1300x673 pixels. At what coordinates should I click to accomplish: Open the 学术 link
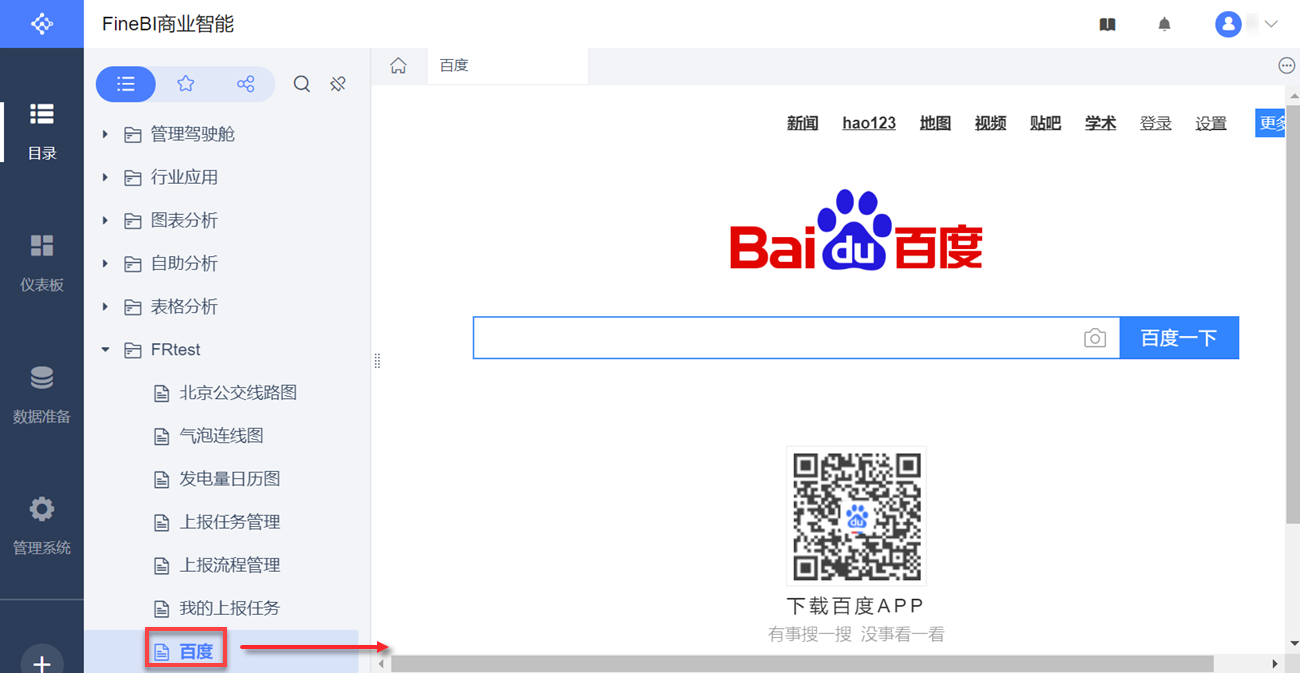(1101, 123)
